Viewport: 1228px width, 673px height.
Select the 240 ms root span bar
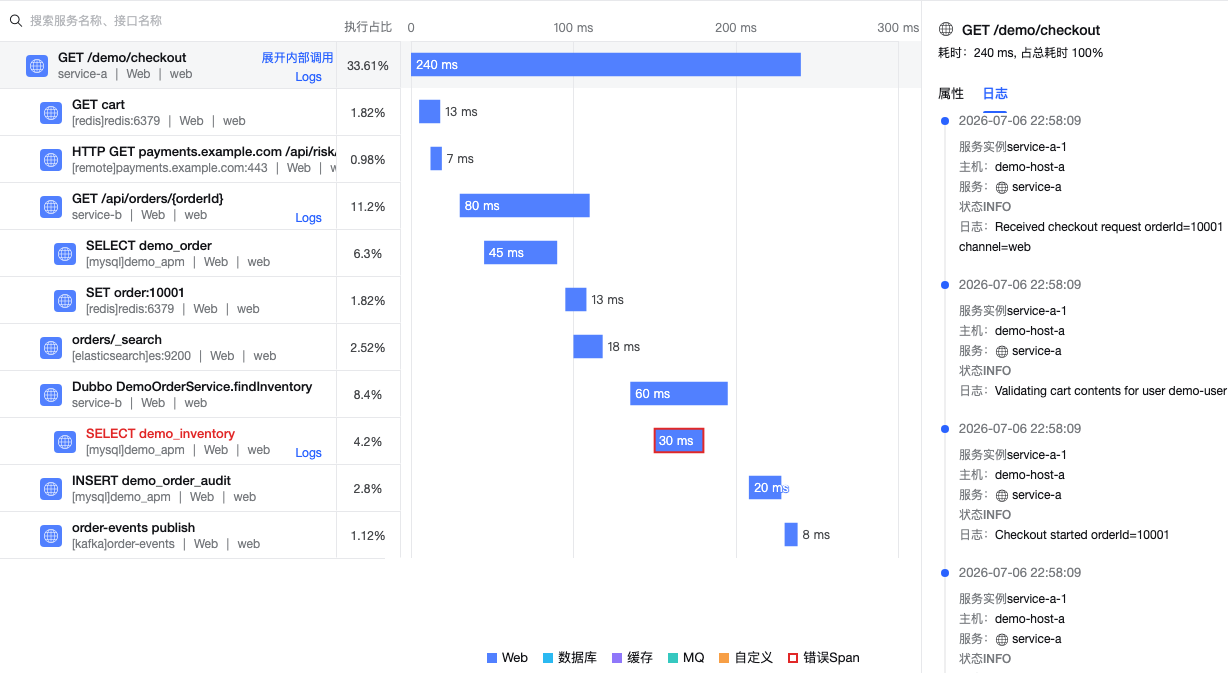coord(606,65)
